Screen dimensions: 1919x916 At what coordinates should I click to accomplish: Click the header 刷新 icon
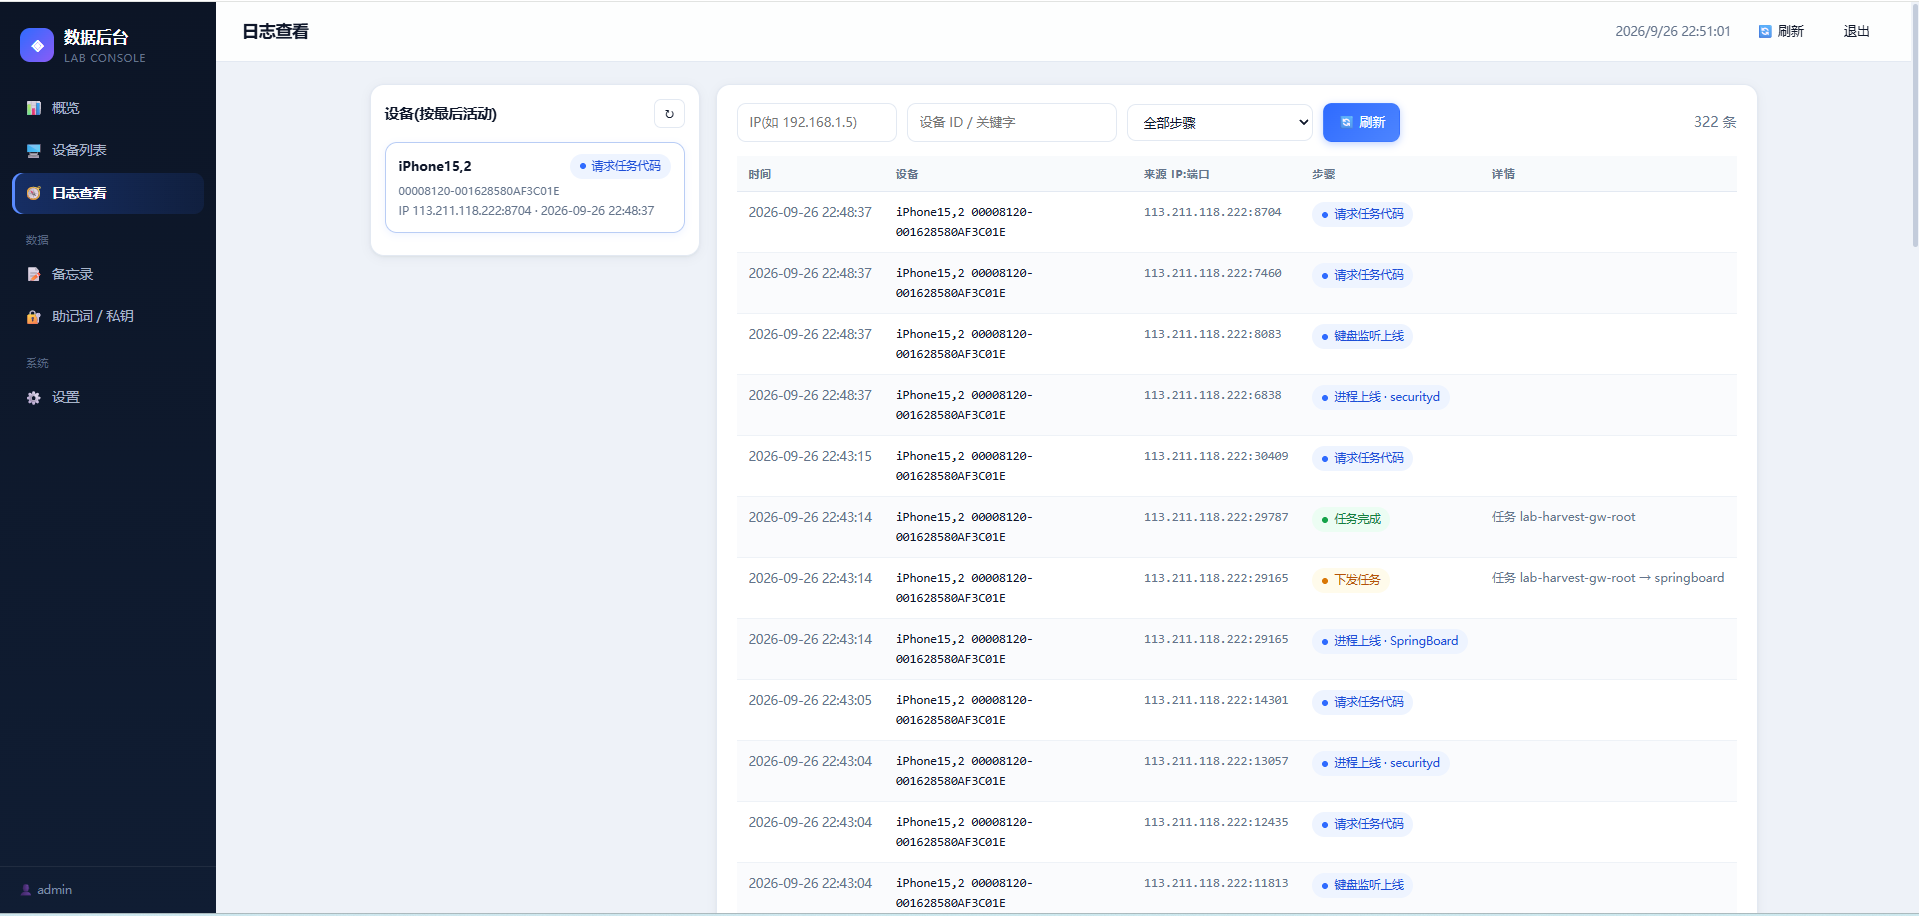tap(1765, 32)
